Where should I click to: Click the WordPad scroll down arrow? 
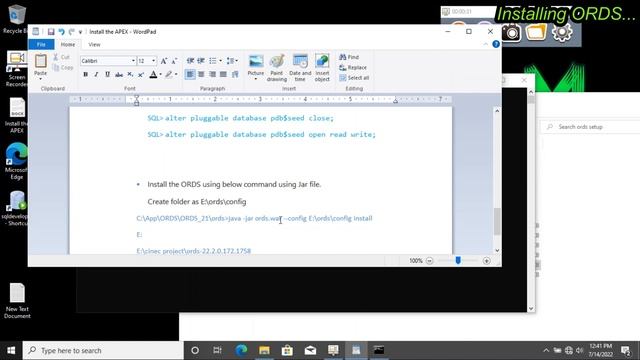[497, 250]
